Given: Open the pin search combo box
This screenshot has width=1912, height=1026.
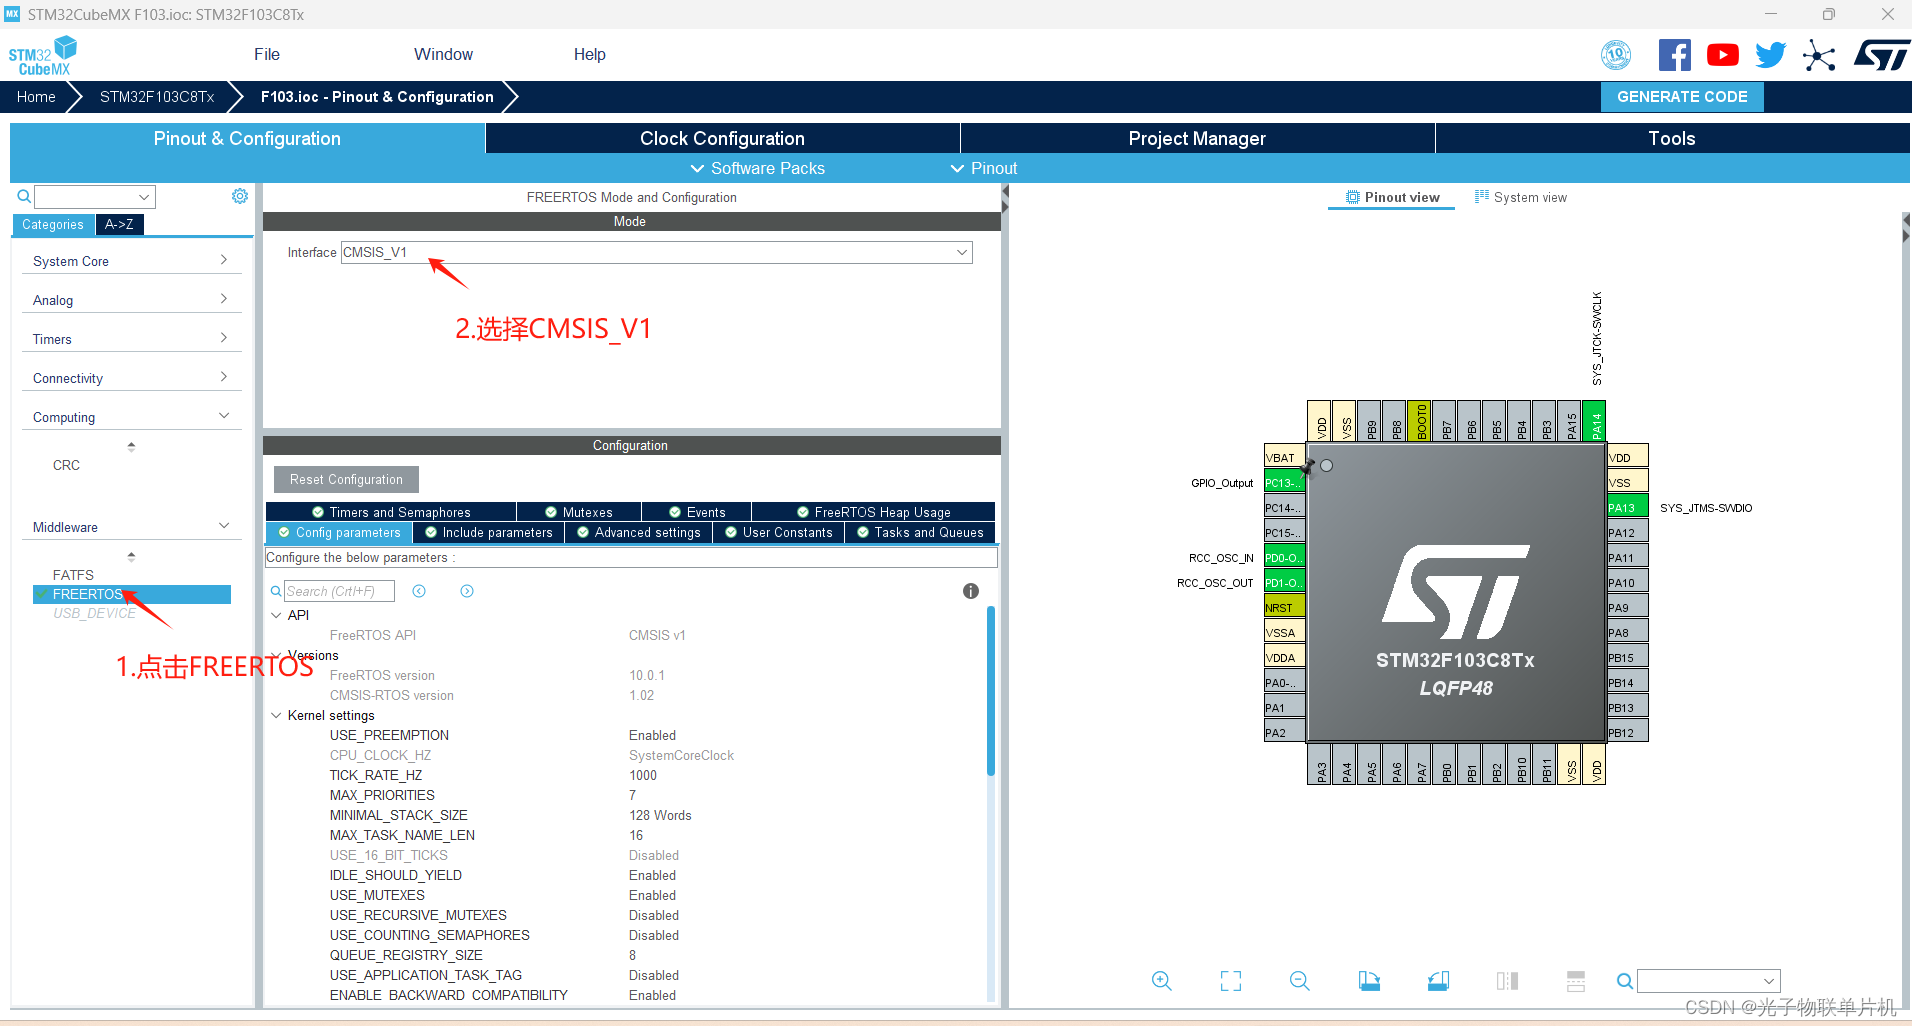Looking at the screenshot, I should click(x=1709, y=981).
